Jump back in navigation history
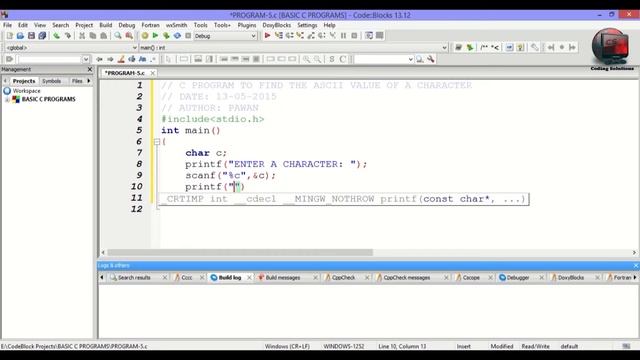Viewport: 640px width, 360px height. (99, 59)
